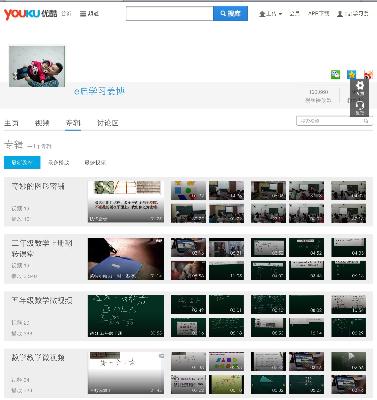The height and width of the screenshot is (400, 377).
Task: Select the highlighted blue sort option
Action: pyautogui.click(x=22, y=162)
